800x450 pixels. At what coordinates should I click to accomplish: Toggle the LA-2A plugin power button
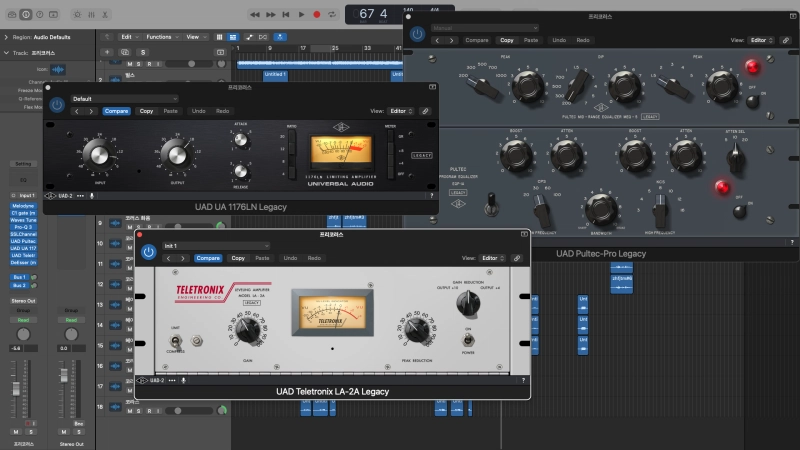pos(149,251)
